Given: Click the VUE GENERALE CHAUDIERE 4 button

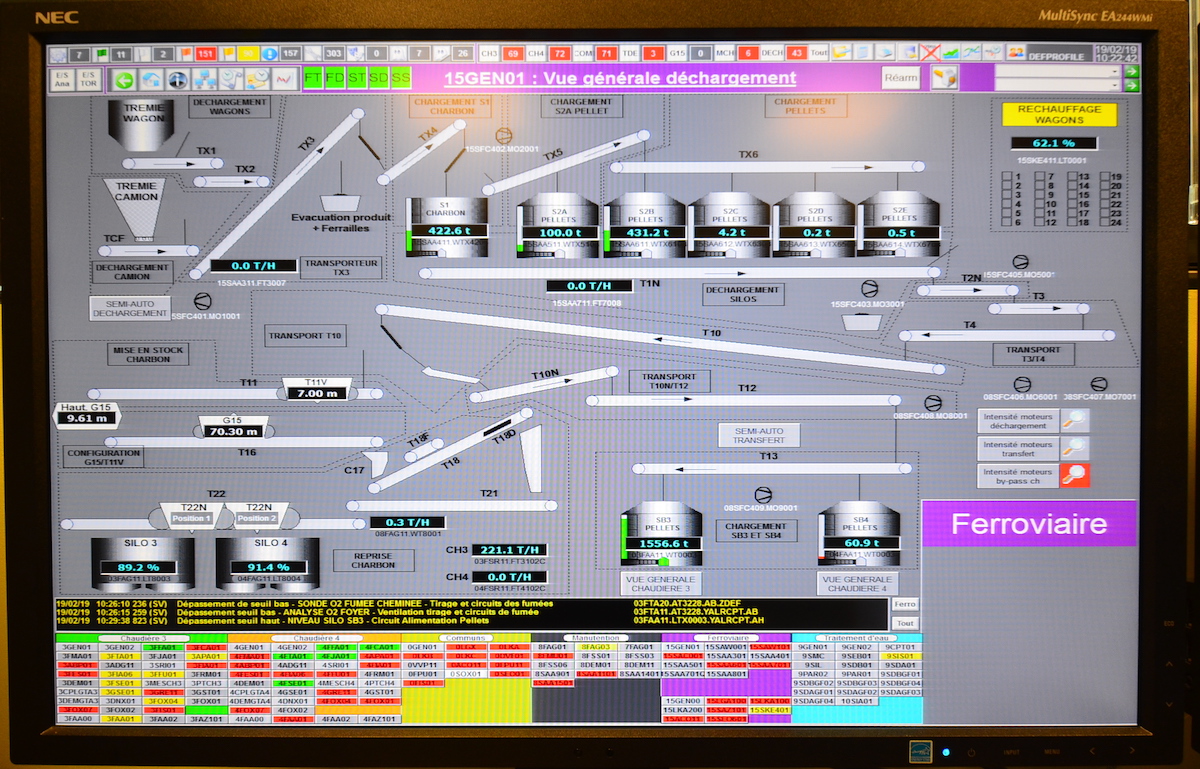Looking at the screenshot, I should pos(857,584).
